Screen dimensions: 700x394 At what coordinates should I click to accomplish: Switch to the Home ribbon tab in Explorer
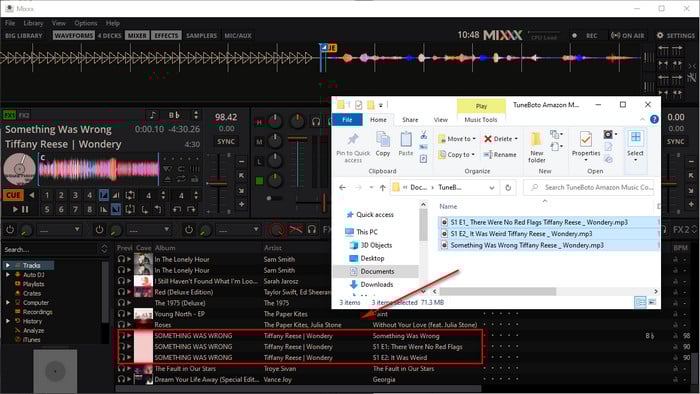point(378,120)
